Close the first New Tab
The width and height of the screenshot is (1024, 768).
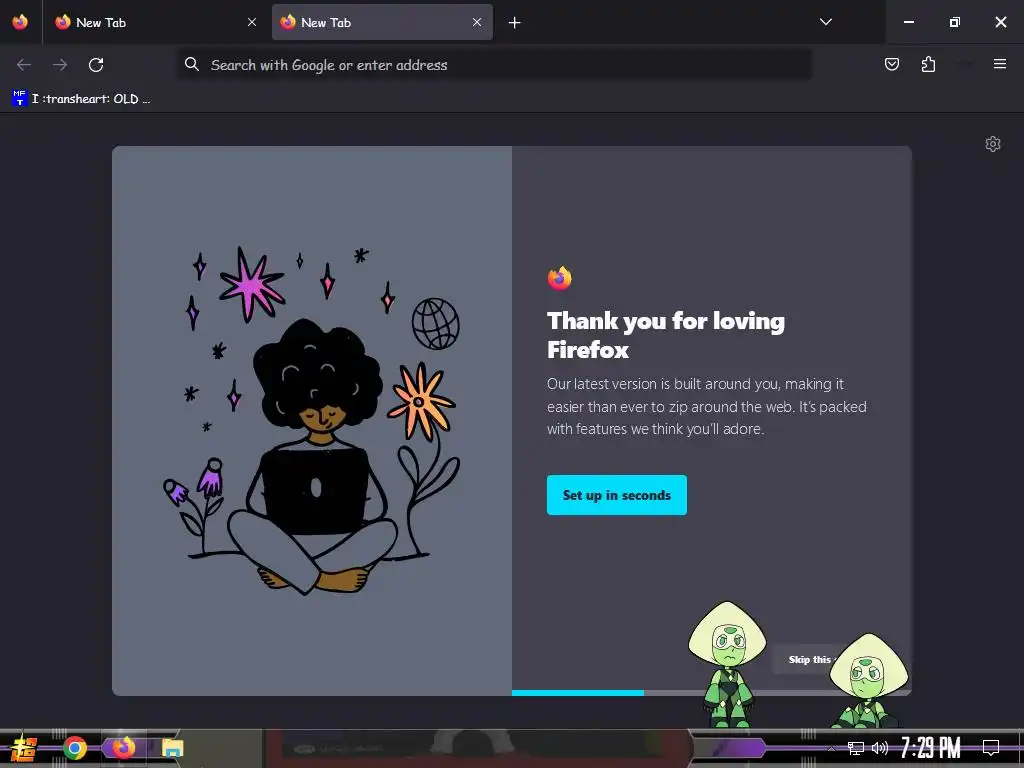point(251,22)
